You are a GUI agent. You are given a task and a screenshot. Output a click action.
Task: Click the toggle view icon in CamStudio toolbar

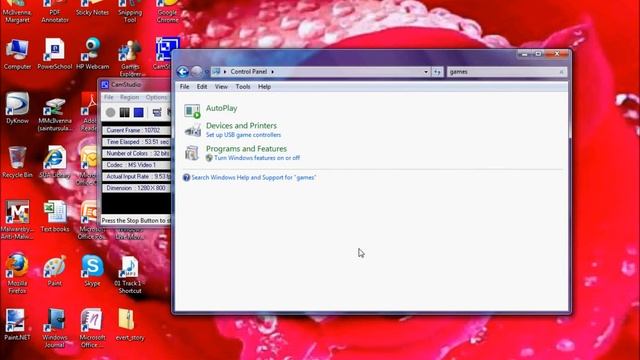pos(157,112)
